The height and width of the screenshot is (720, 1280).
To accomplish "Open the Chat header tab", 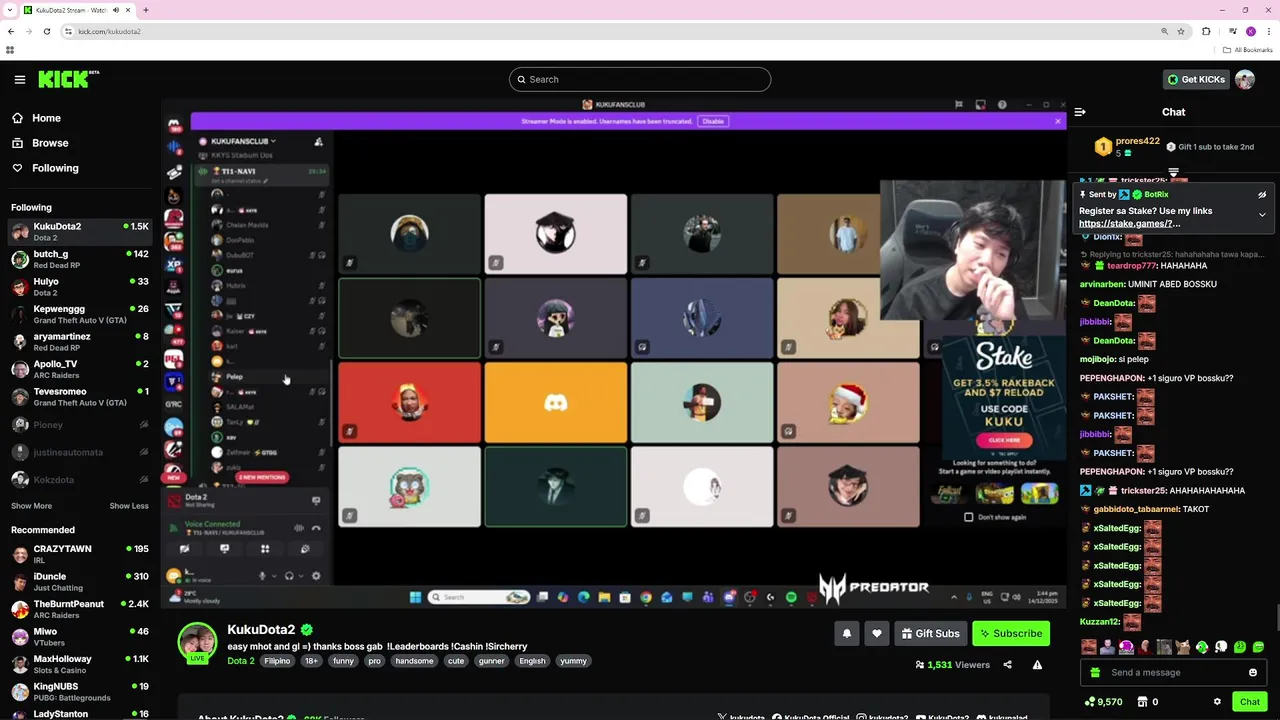I will coord(1173,112).
